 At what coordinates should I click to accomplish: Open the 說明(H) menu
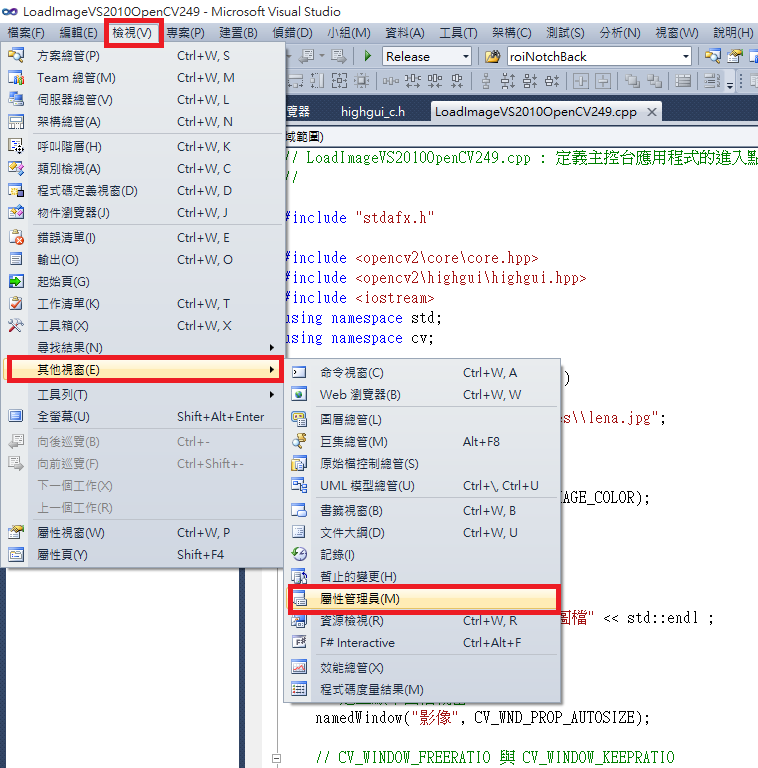tap(733, 33)
